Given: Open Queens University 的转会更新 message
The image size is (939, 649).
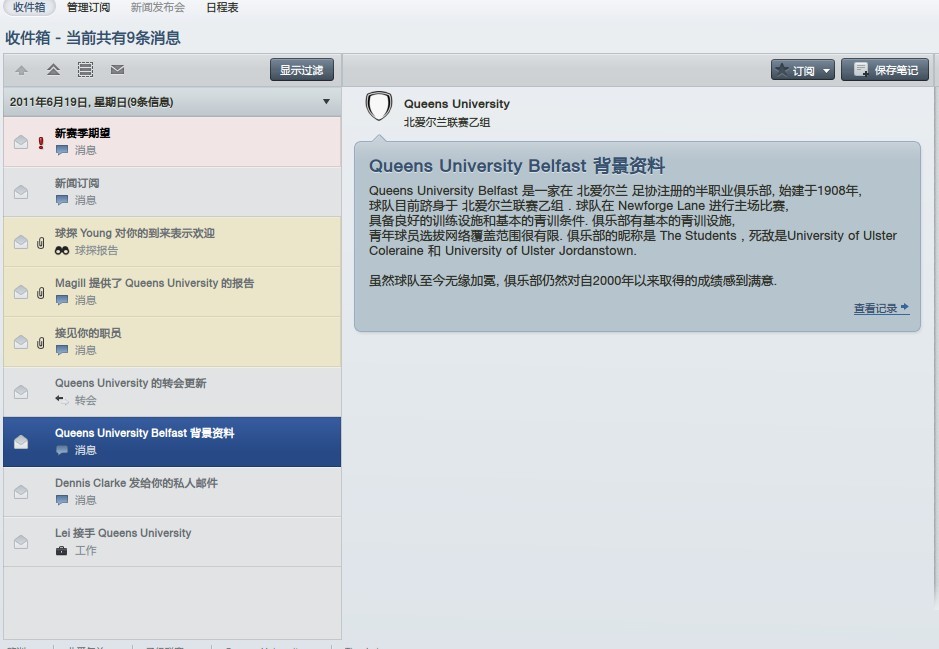Looking at the screenshot, I should [172, 392].
